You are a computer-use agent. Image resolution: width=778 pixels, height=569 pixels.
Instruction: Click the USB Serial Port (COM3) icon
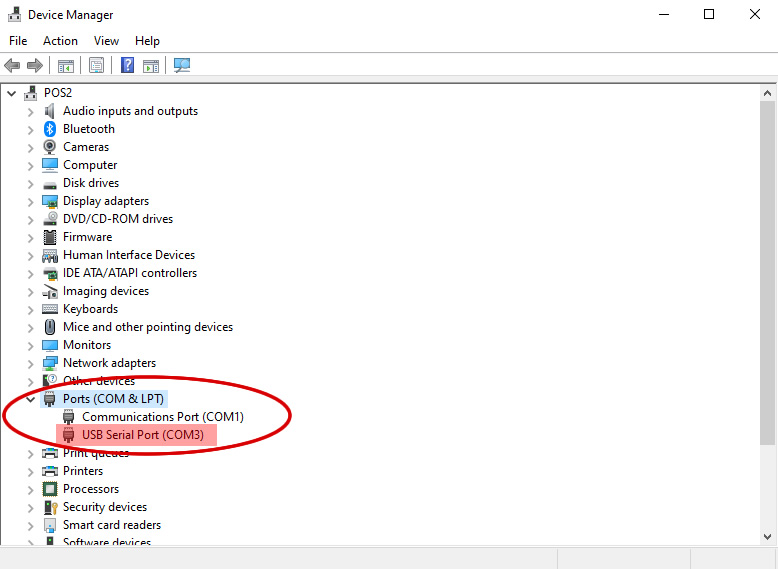coord(69,435)
